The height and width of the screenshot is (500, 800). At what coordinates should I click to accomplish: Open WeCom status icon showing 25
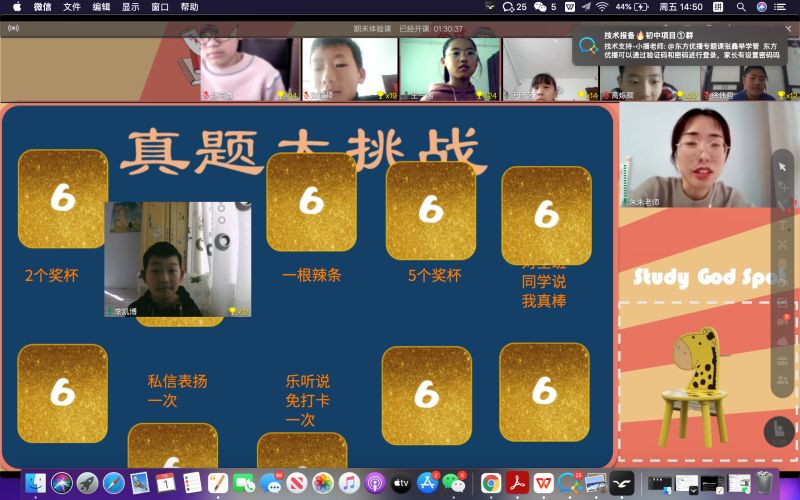(x=514, y=7)
